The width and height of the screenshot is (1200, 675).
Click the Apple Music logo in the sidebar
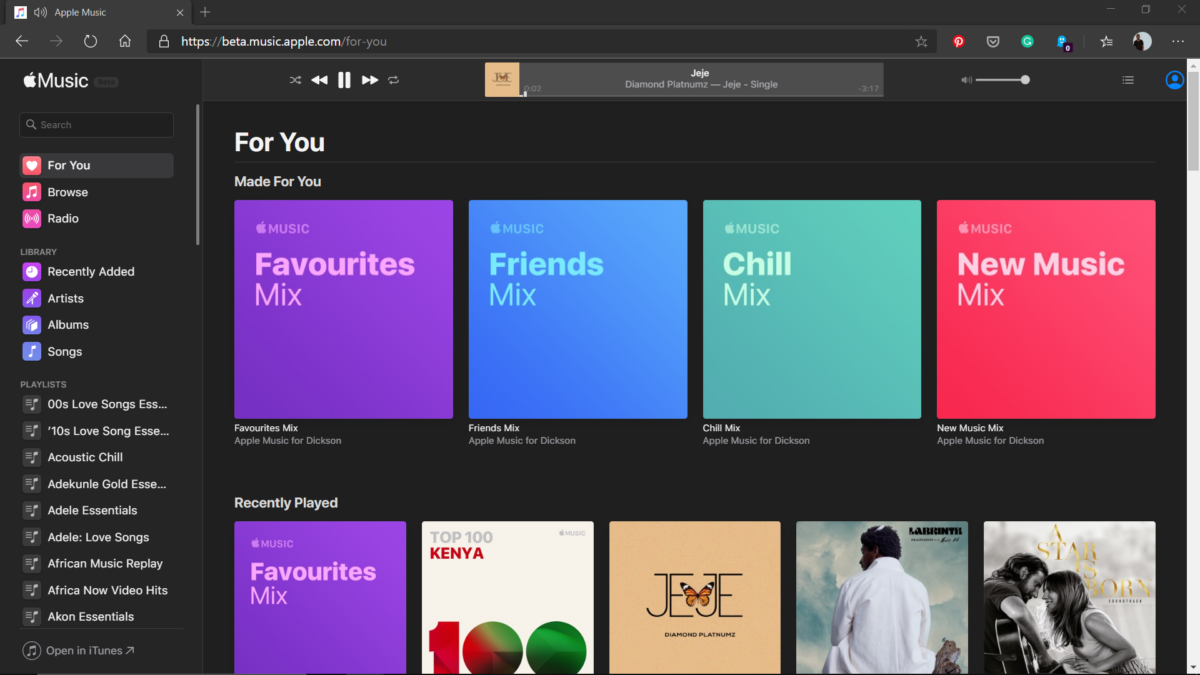(x=56, y=80)
